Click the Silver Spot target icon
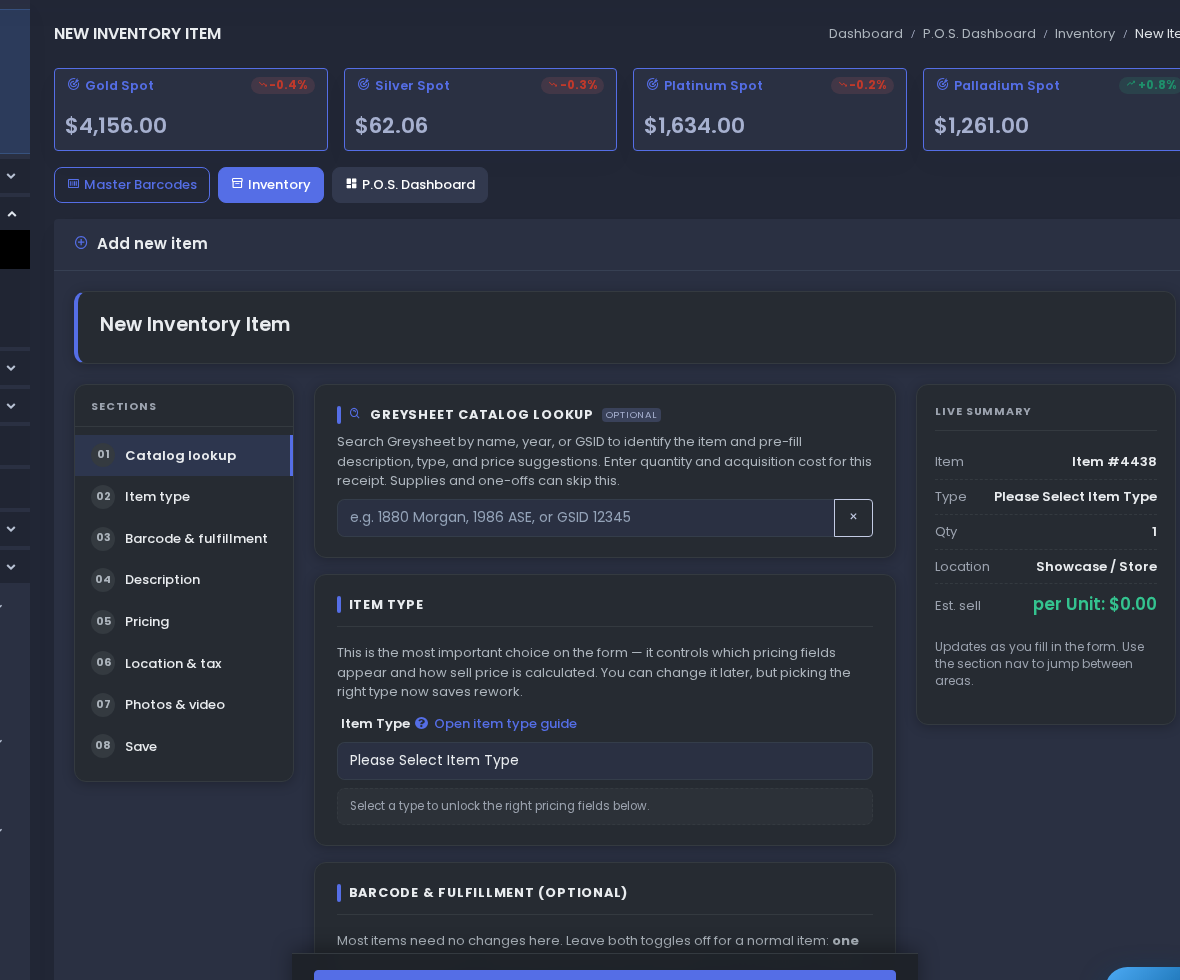The image size is (1180, 980). click(363, 84)
